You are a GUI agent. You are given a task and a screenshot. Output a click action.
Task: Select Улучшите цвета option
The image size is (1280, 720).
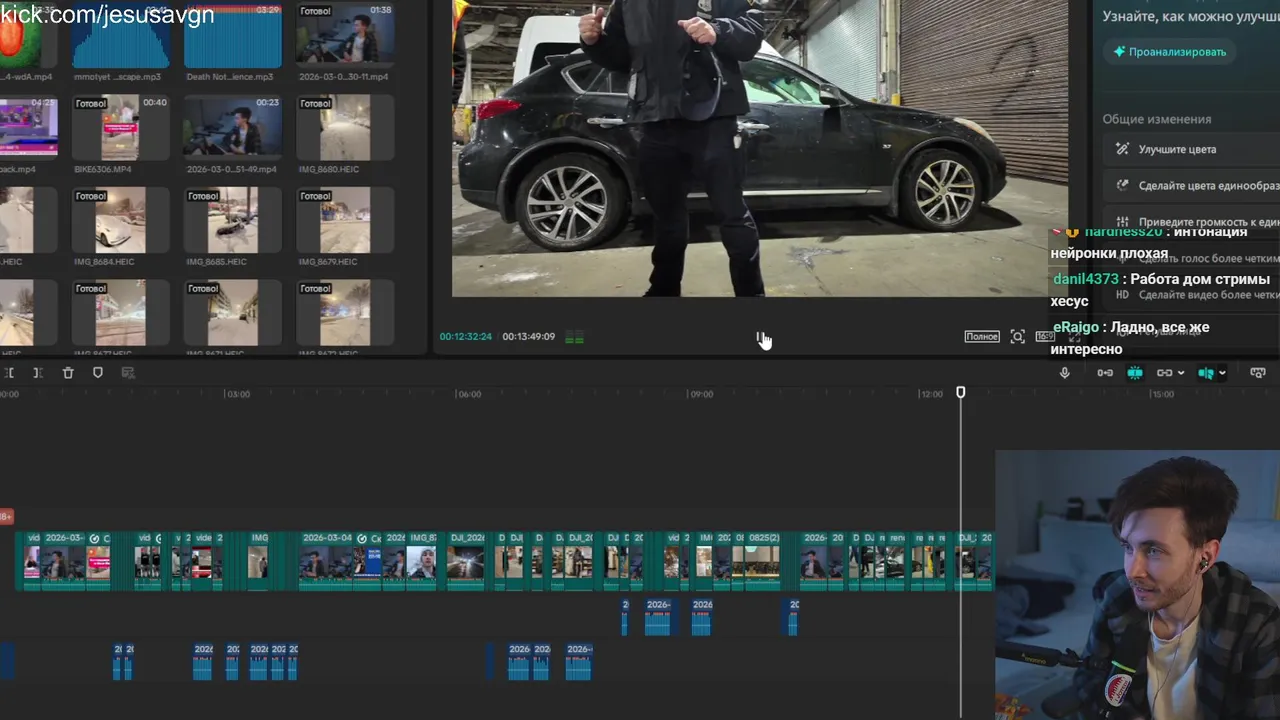coord(1192,149)
